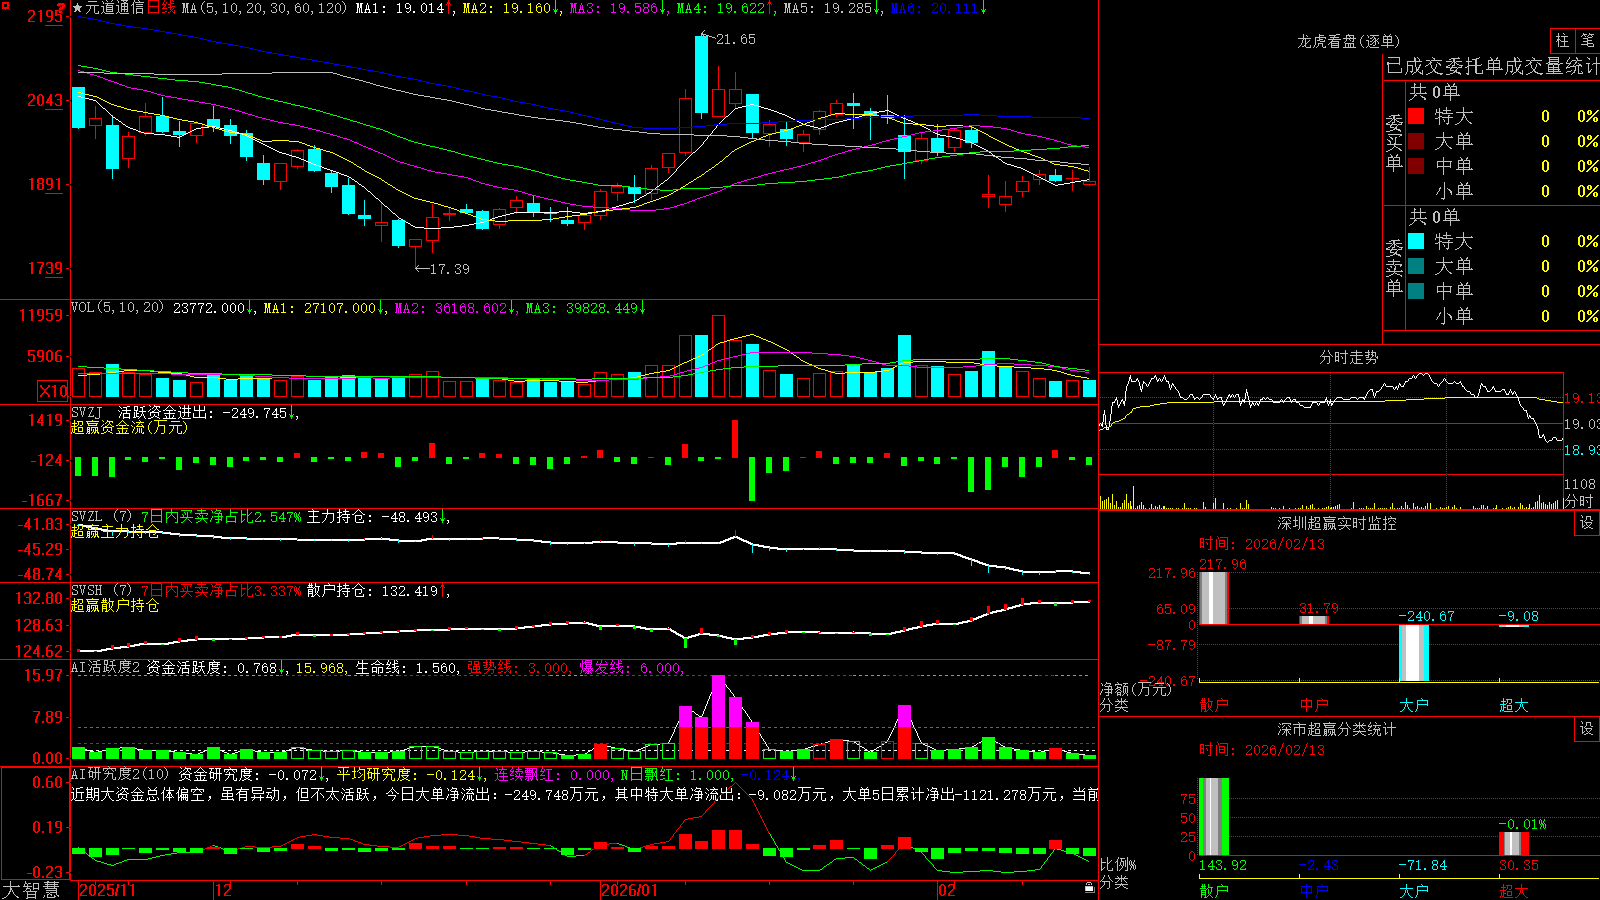
Task: Click the star icon before 元道通信
Action: click(x=78, y=8)
